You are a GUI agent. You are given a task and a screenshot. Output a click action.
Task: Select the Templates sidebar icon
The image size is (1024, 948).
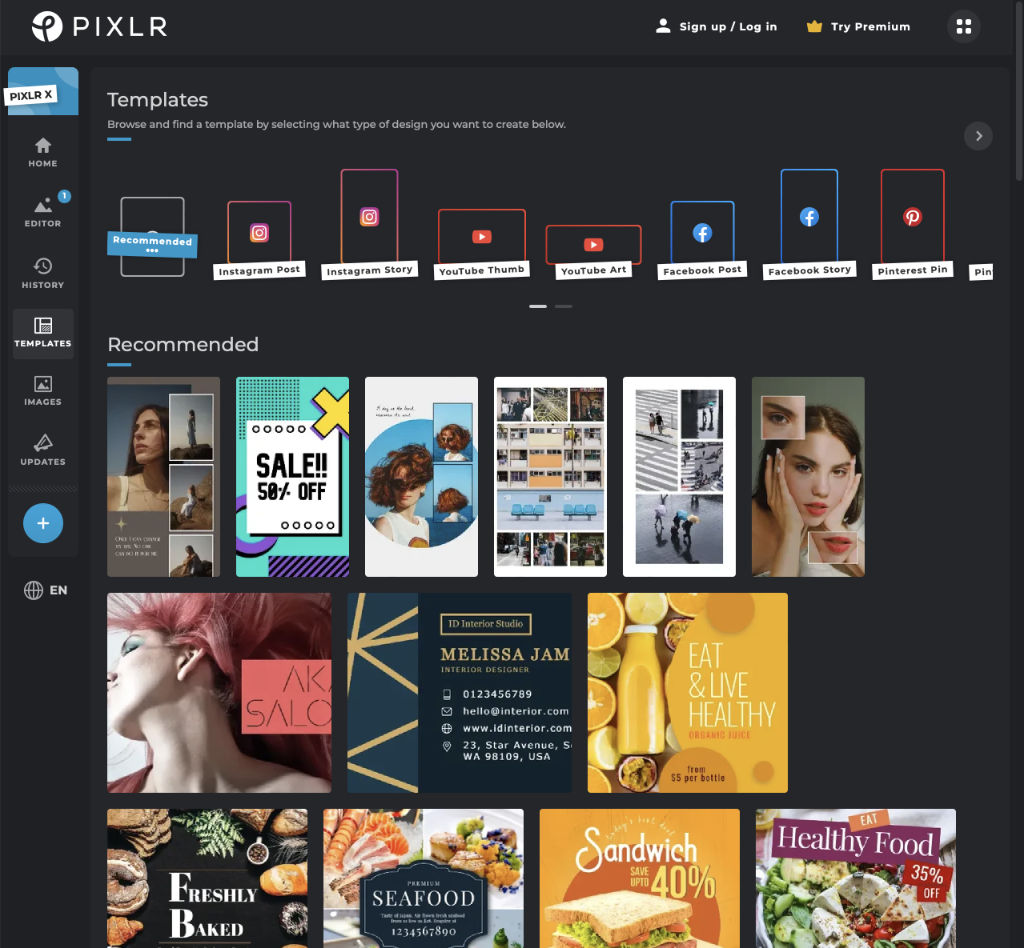42,333
